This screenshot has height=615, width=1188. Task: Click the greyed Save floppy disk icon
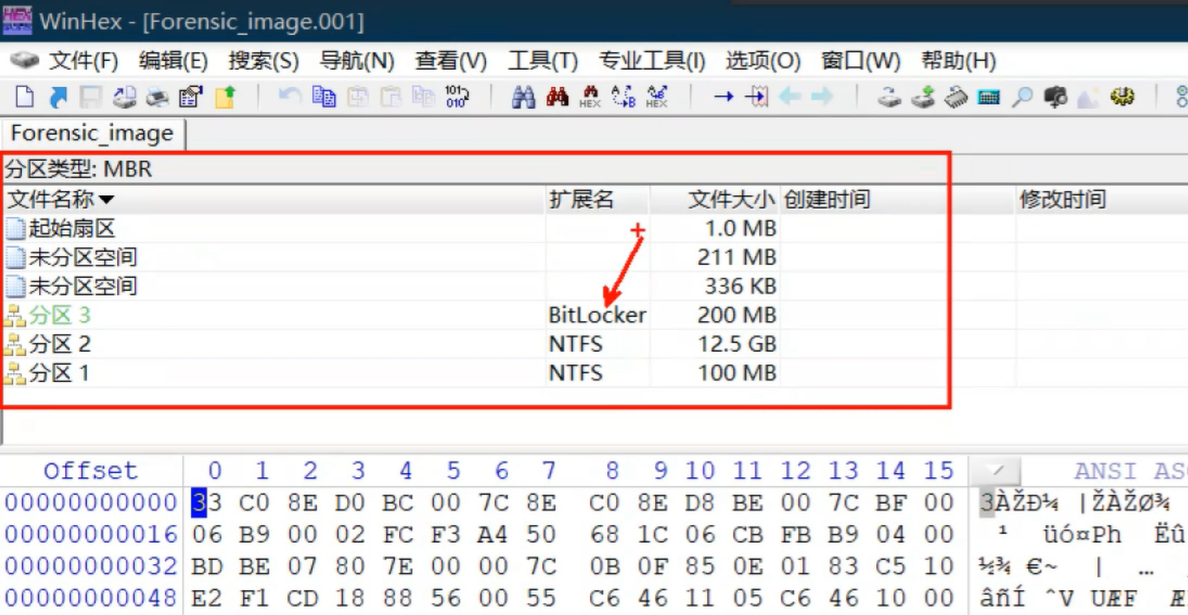point(91,97)
